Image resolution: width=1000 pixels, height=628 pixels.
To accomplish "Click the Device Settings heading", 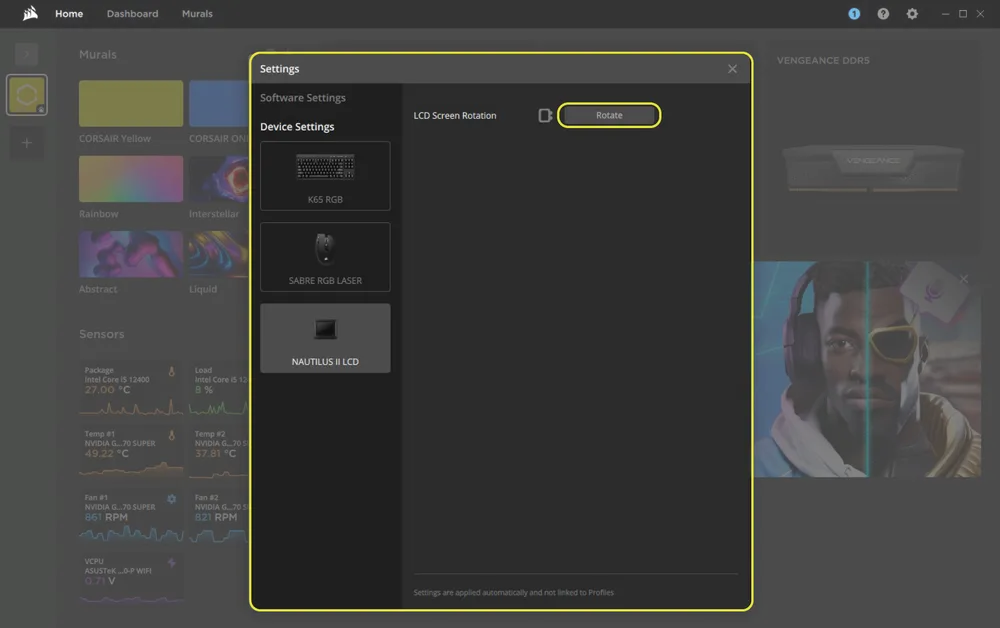I will (297, 127).
